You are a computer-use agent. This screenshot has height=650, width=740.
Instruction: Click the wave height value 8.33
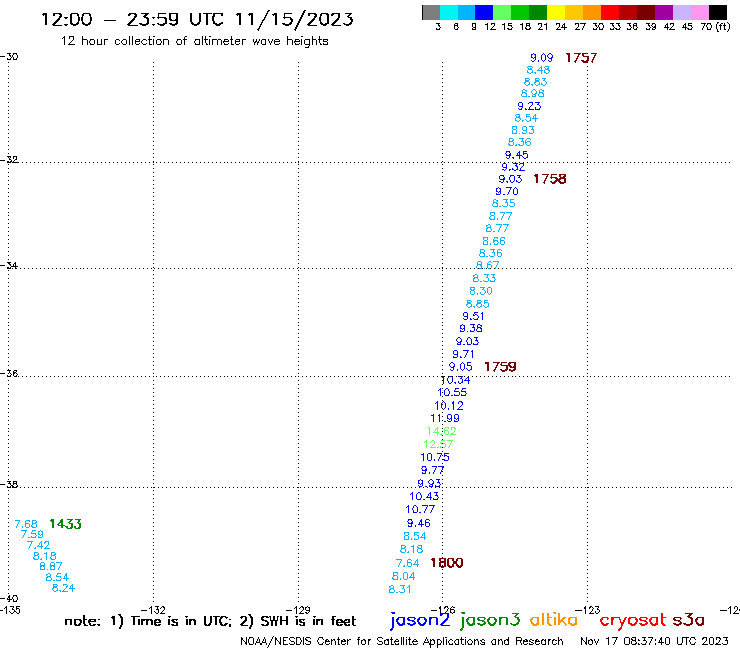[484, 278]
